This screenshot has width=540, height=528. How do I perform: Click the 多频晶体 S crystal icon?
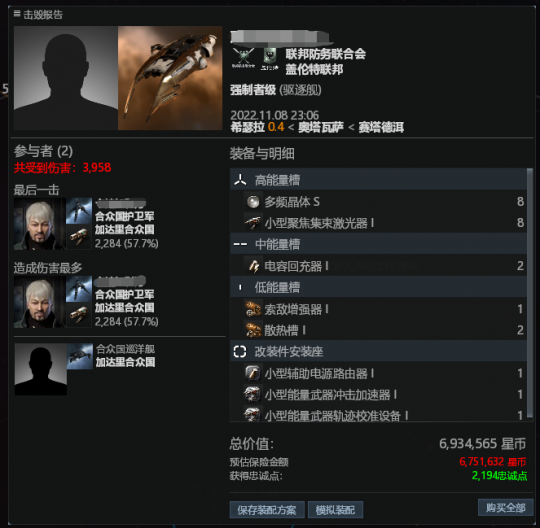point(253,201)
